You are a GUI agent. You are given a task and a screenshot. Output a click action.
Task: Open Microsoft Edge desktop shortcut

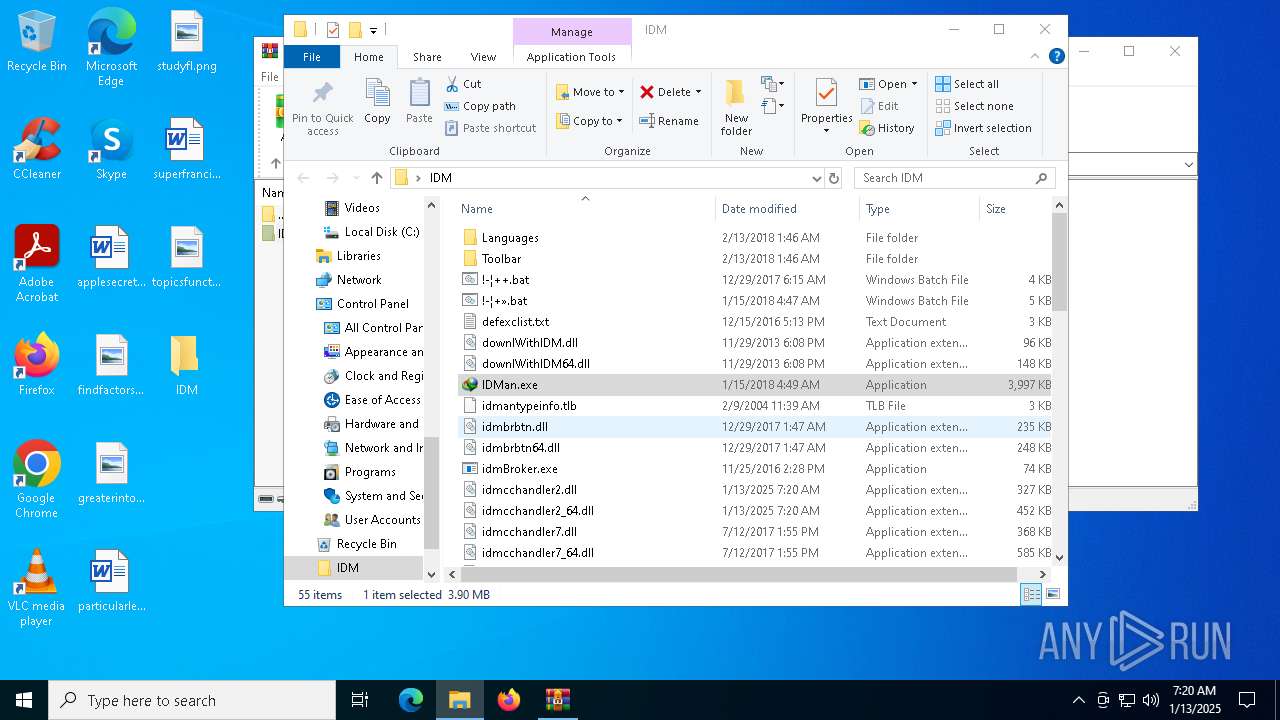click(111, 47)
